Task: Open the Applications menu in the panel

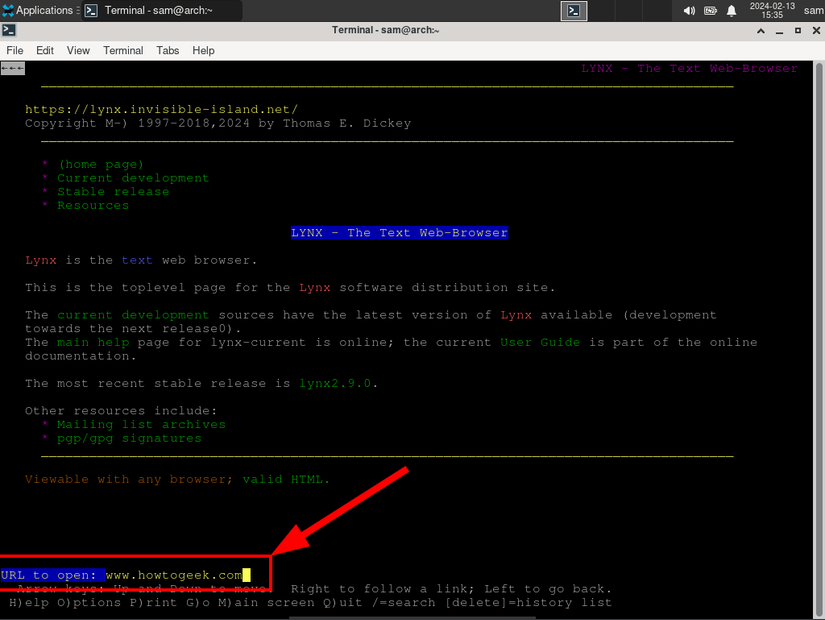Action: [38, 10]
